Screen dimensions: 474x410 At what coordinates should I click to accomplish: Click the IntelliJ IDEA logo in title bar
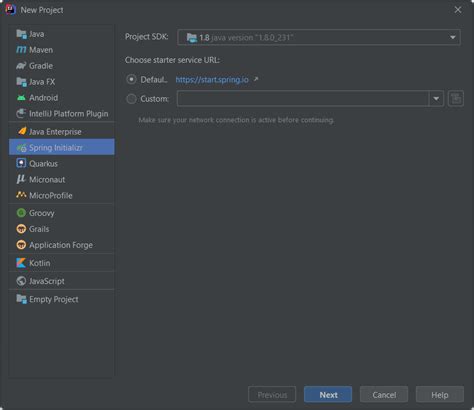point(11,10)
